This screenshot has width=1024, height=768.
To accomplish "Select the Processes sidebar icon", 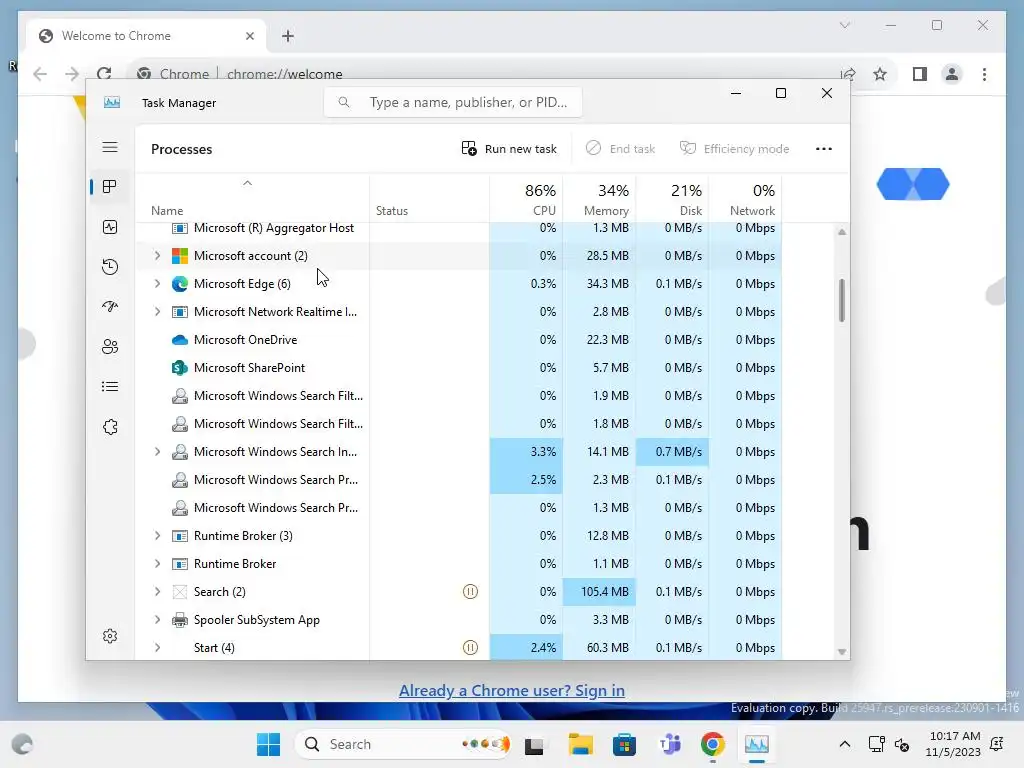I will click(x=110, y=187).
